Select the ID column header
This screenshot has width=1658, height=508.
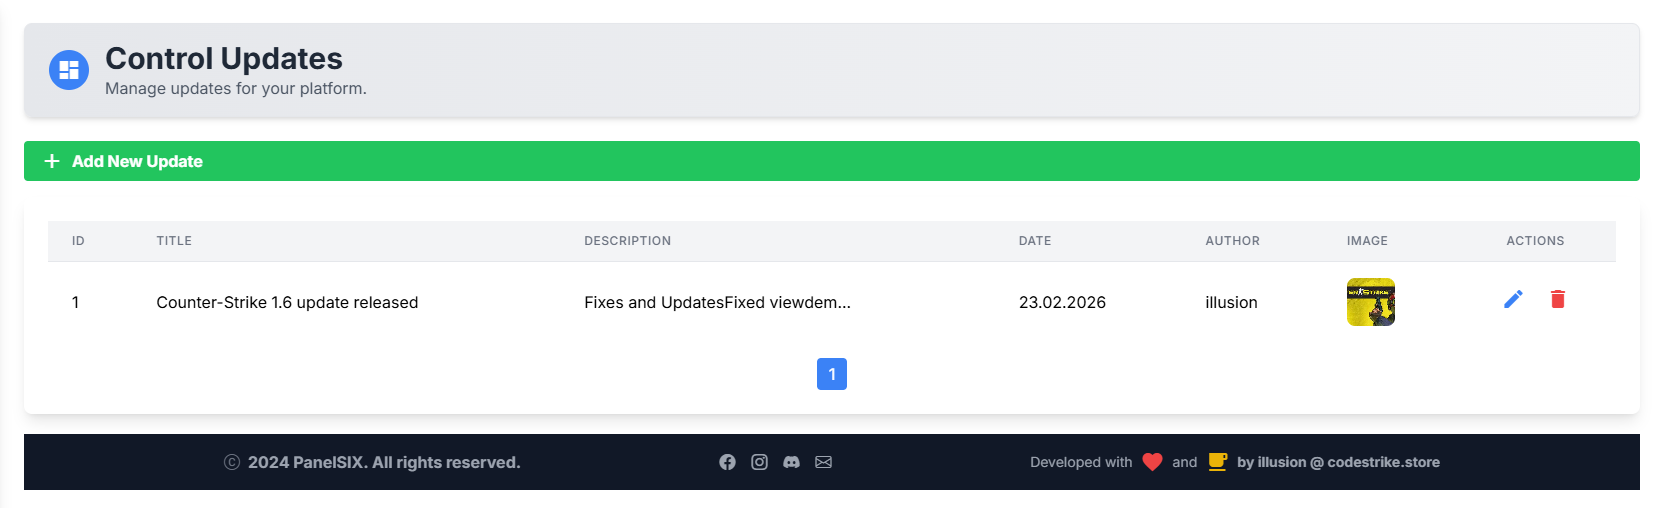(x=78, y=241)
